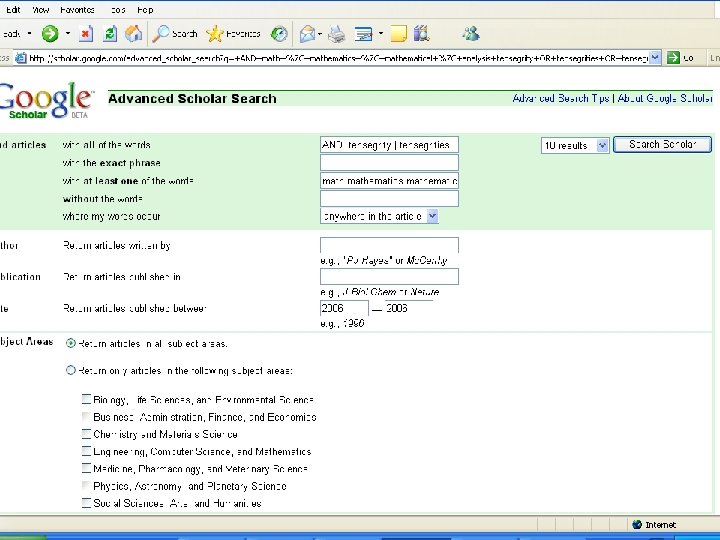
Task: Click the Internet zone globe icon
Action: pyautogui.click(x=637, y=524)
